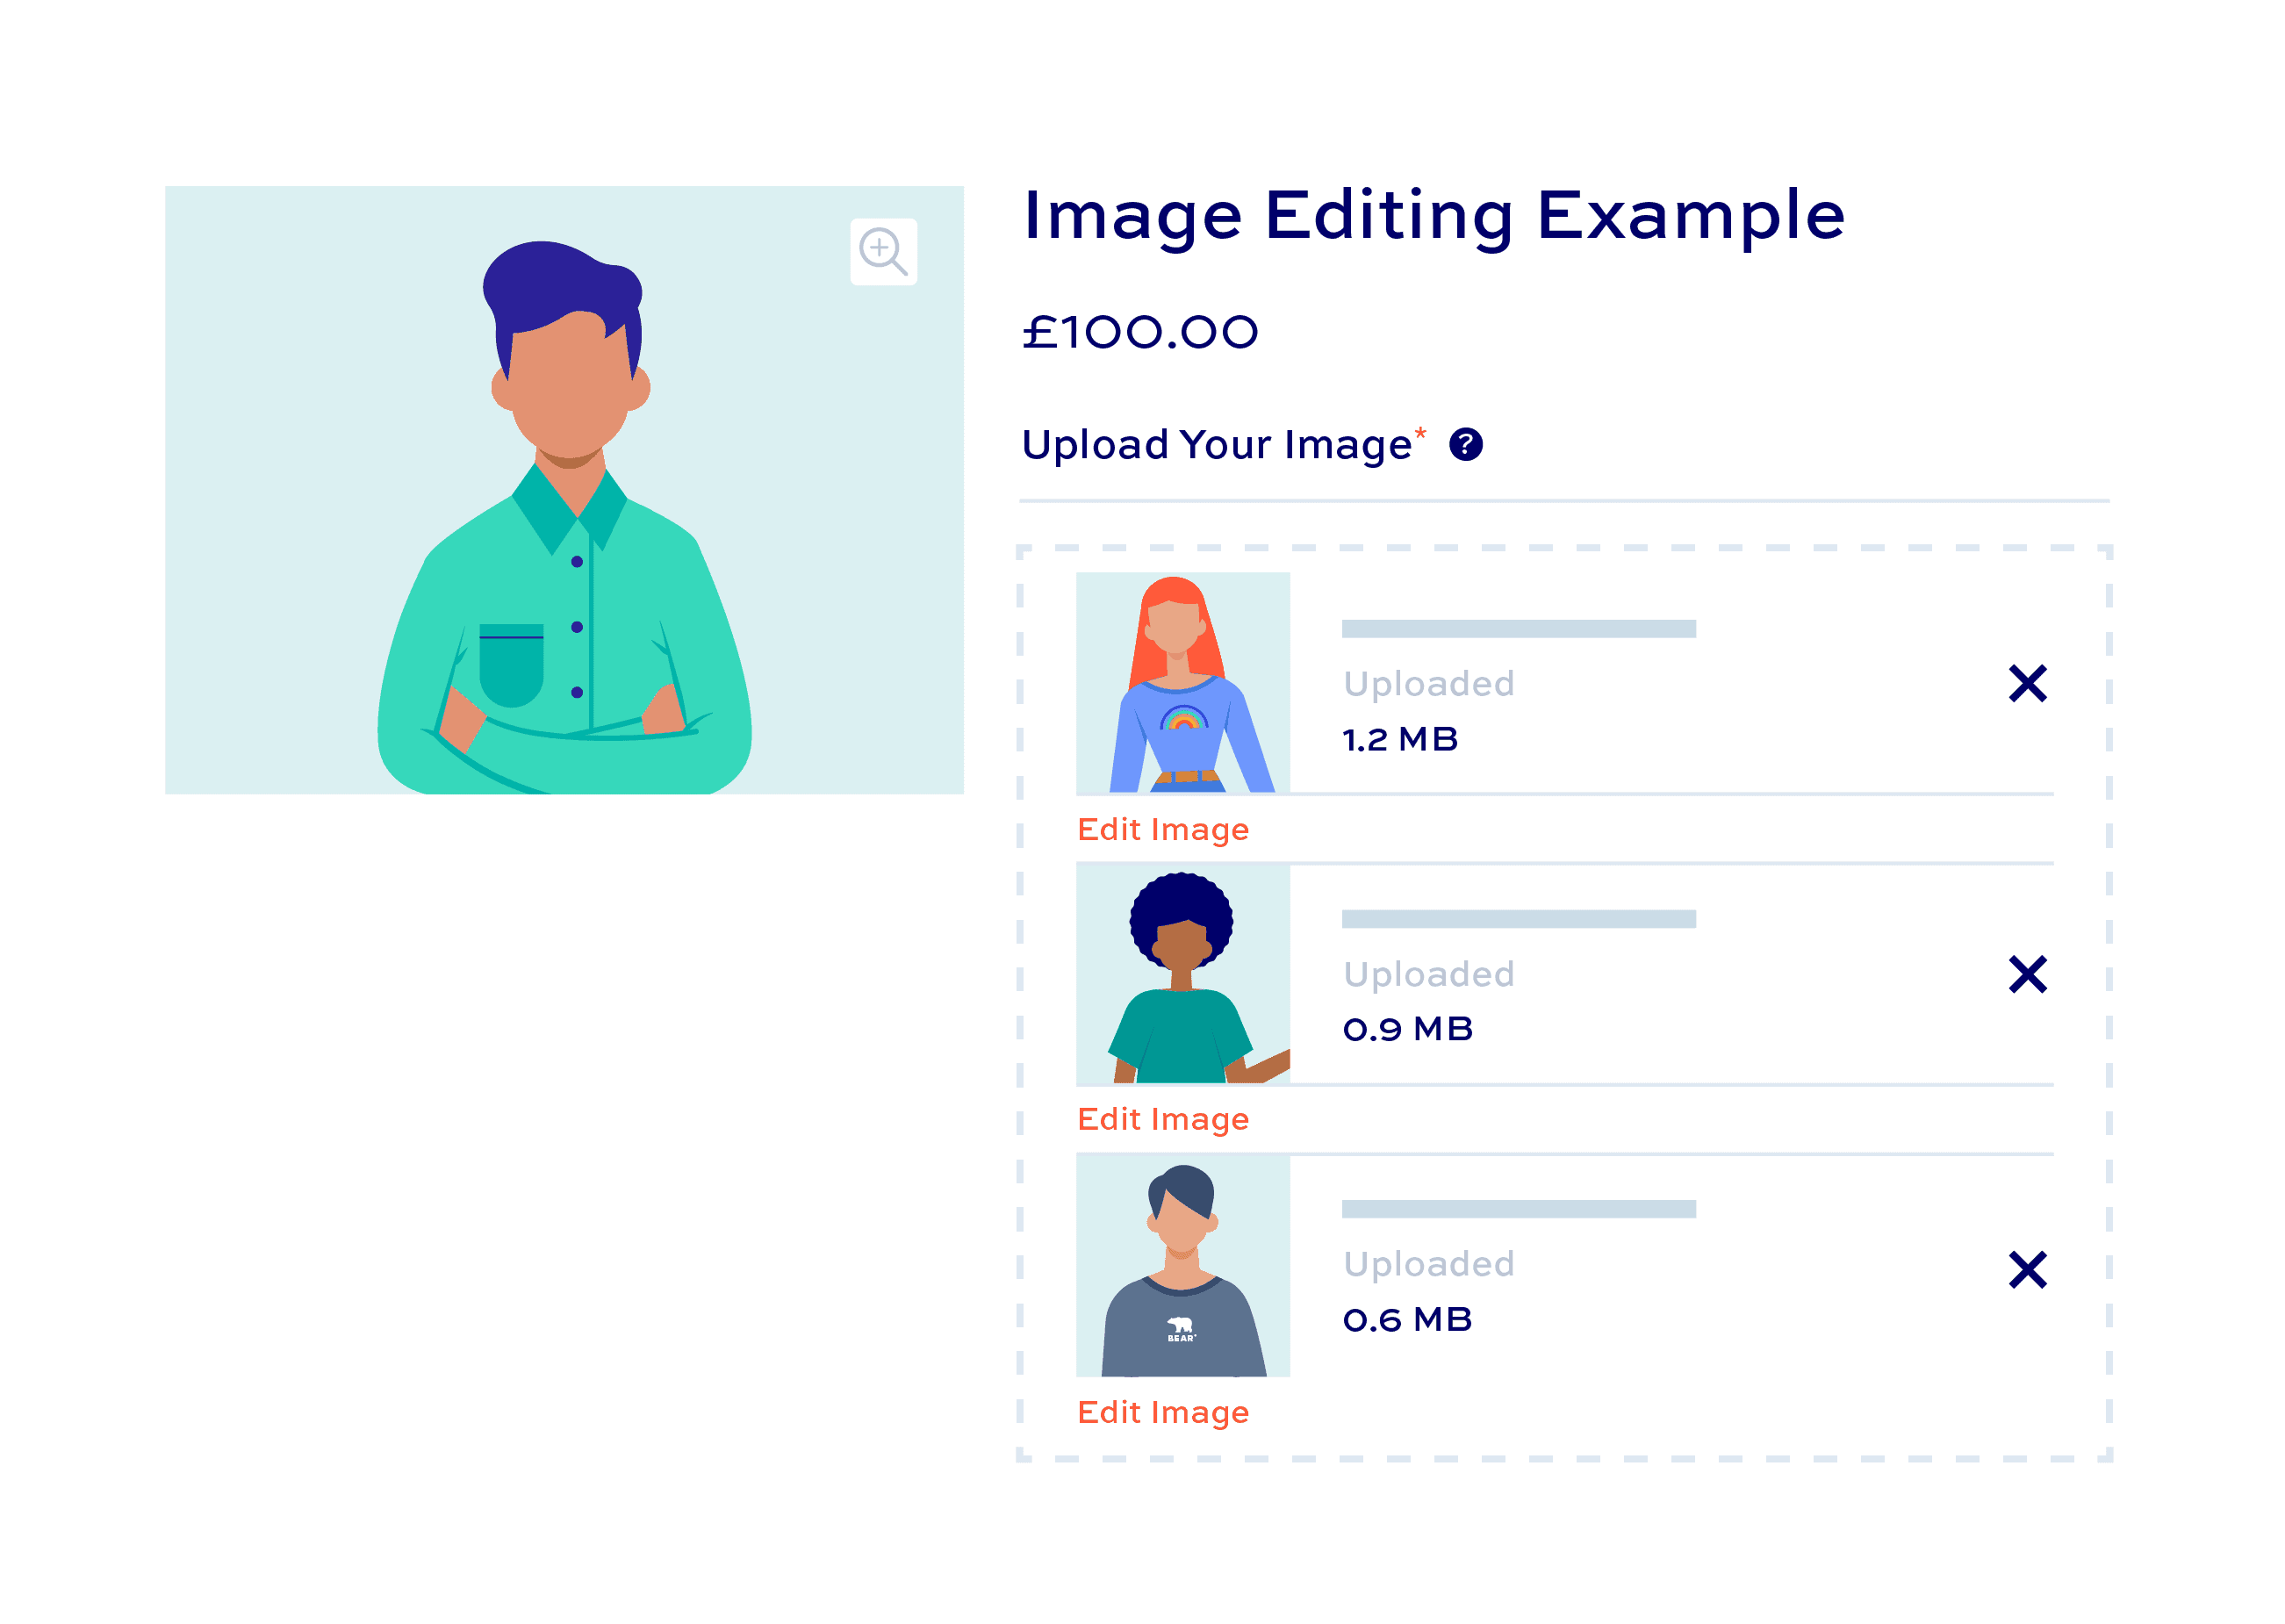Click Edit Image under the bear sweatshirt thumbnail
The image size is (2285, 1624).
1163,1413
